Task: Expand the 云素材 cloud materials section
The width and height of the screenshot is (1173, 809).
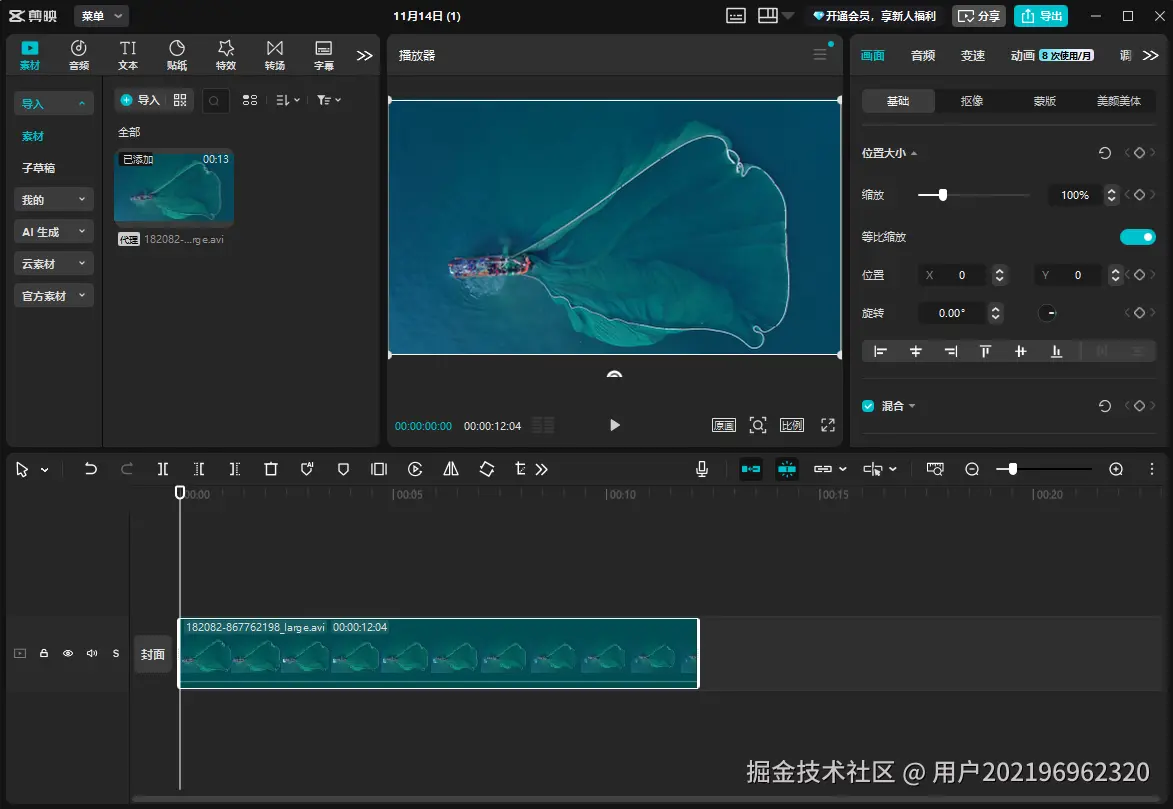Action: click(53, 264)
